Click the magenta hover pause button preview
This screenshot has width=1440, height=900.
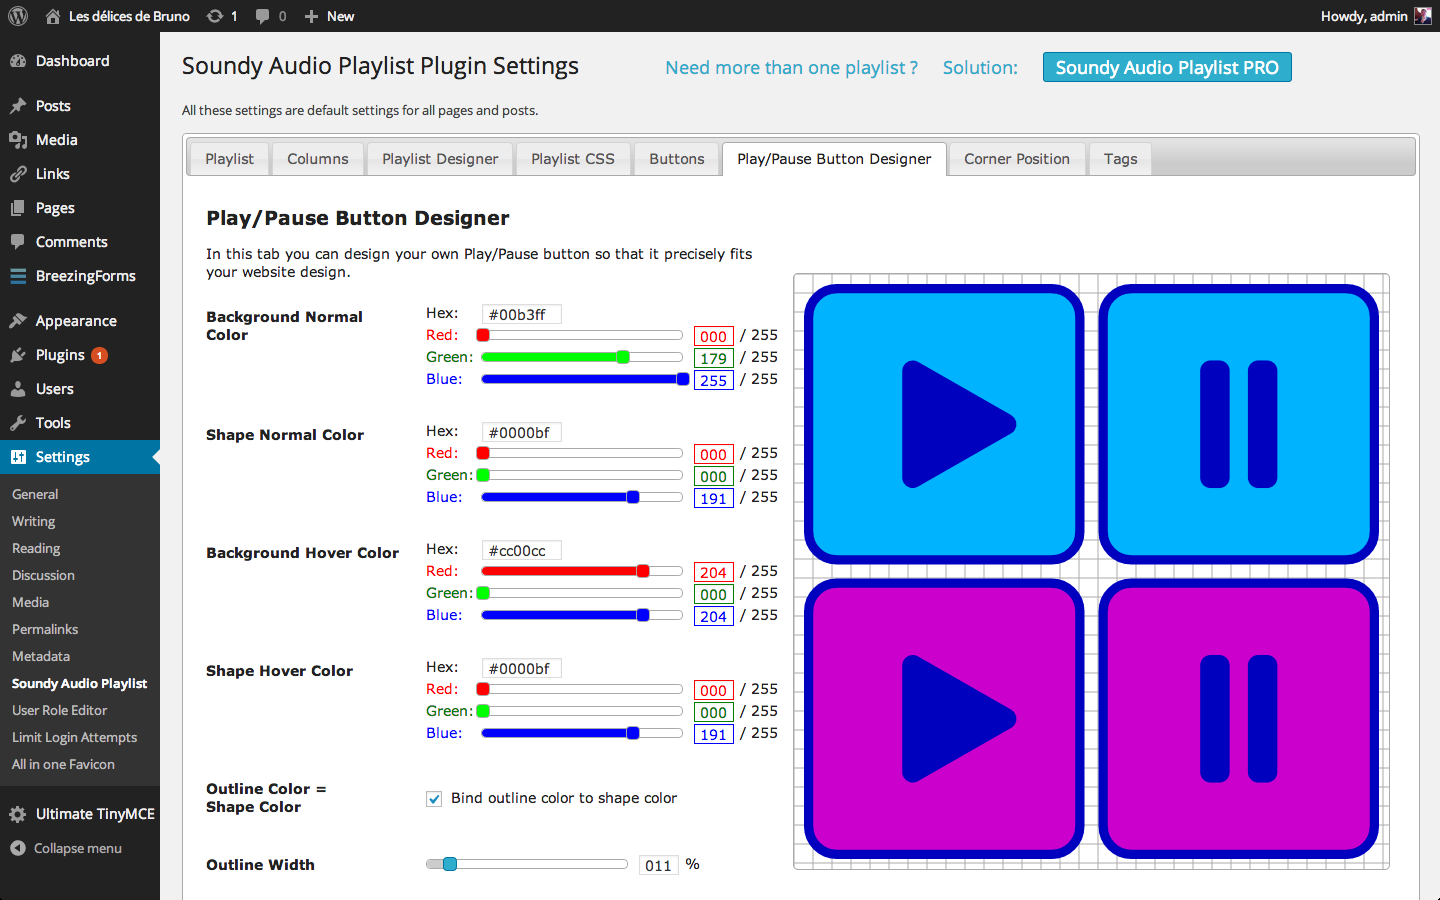tap(1239, 719)
